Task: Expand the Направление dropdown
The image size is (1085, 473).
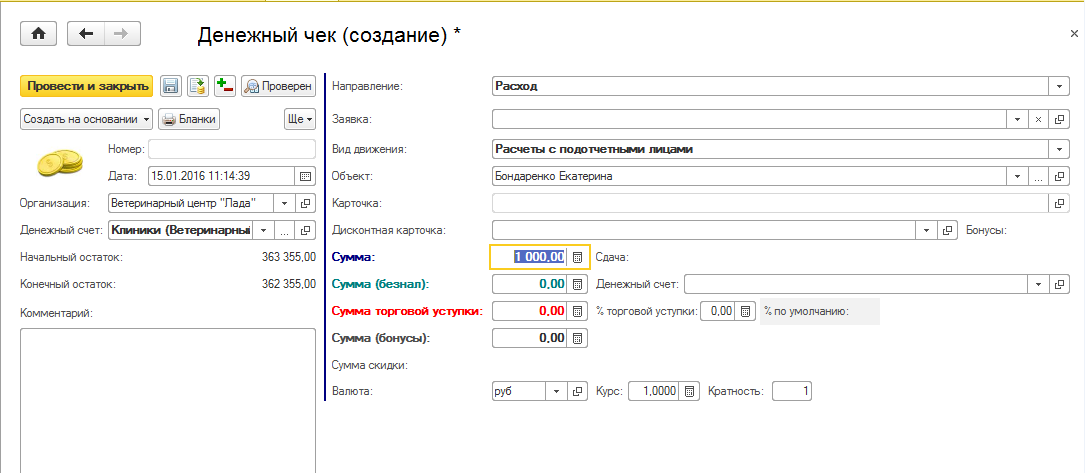Action: [1059, 86]
